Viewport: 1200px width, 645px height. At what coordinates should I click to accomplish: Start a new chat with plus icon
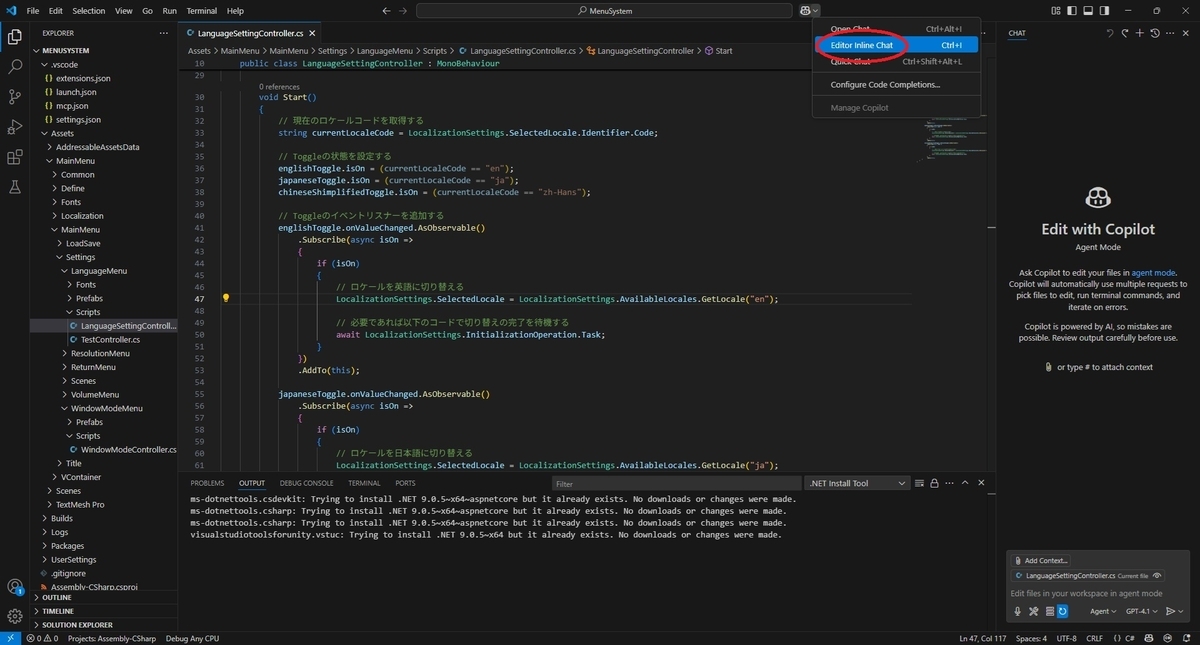point(1139,33)
